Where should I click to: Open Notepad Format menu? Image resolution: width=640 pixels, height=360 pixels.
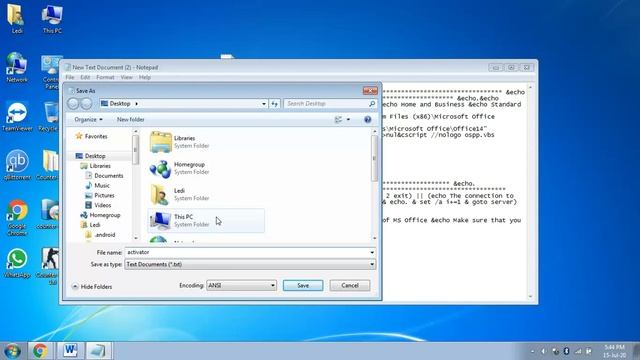pos(105,77)
